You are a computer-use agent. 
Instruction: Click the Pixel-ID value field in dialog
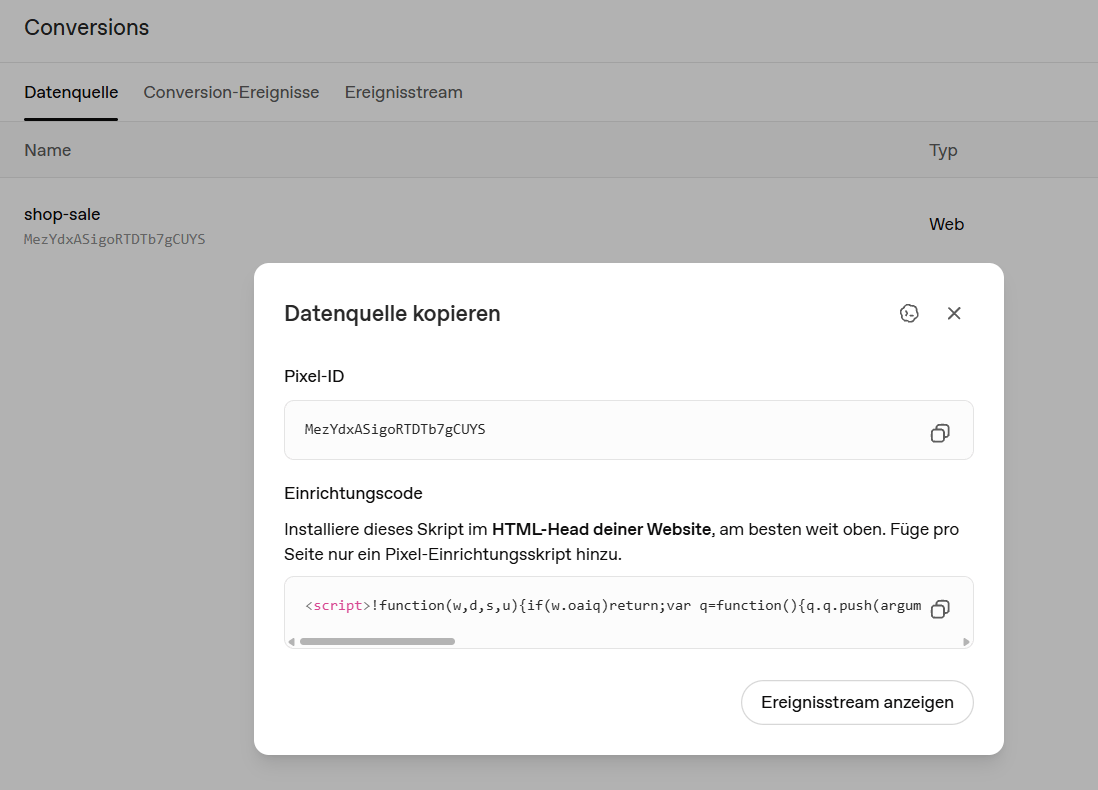pos(629,430)
